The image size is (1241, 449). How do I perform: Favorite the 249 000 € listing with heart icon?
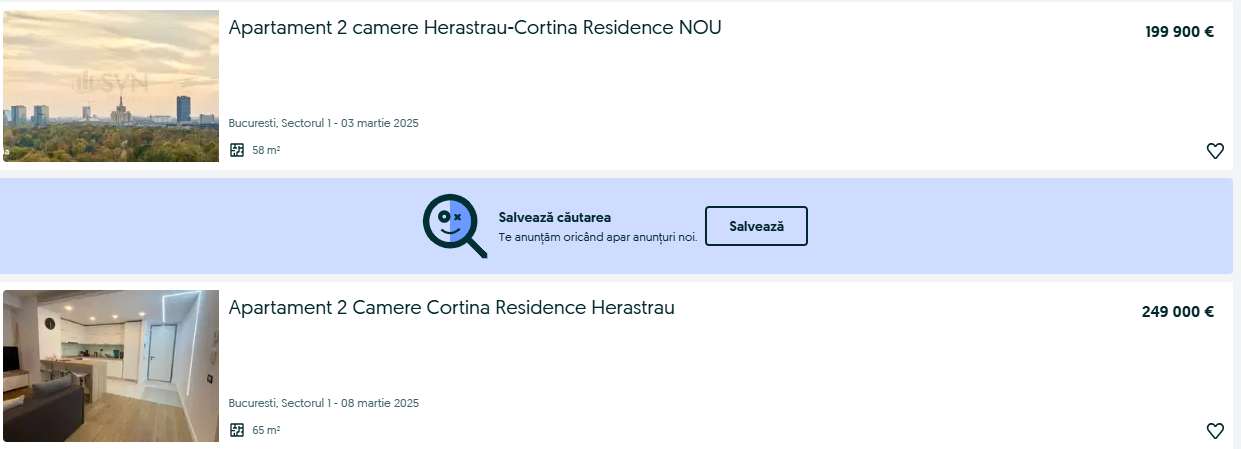(1215, 431)
